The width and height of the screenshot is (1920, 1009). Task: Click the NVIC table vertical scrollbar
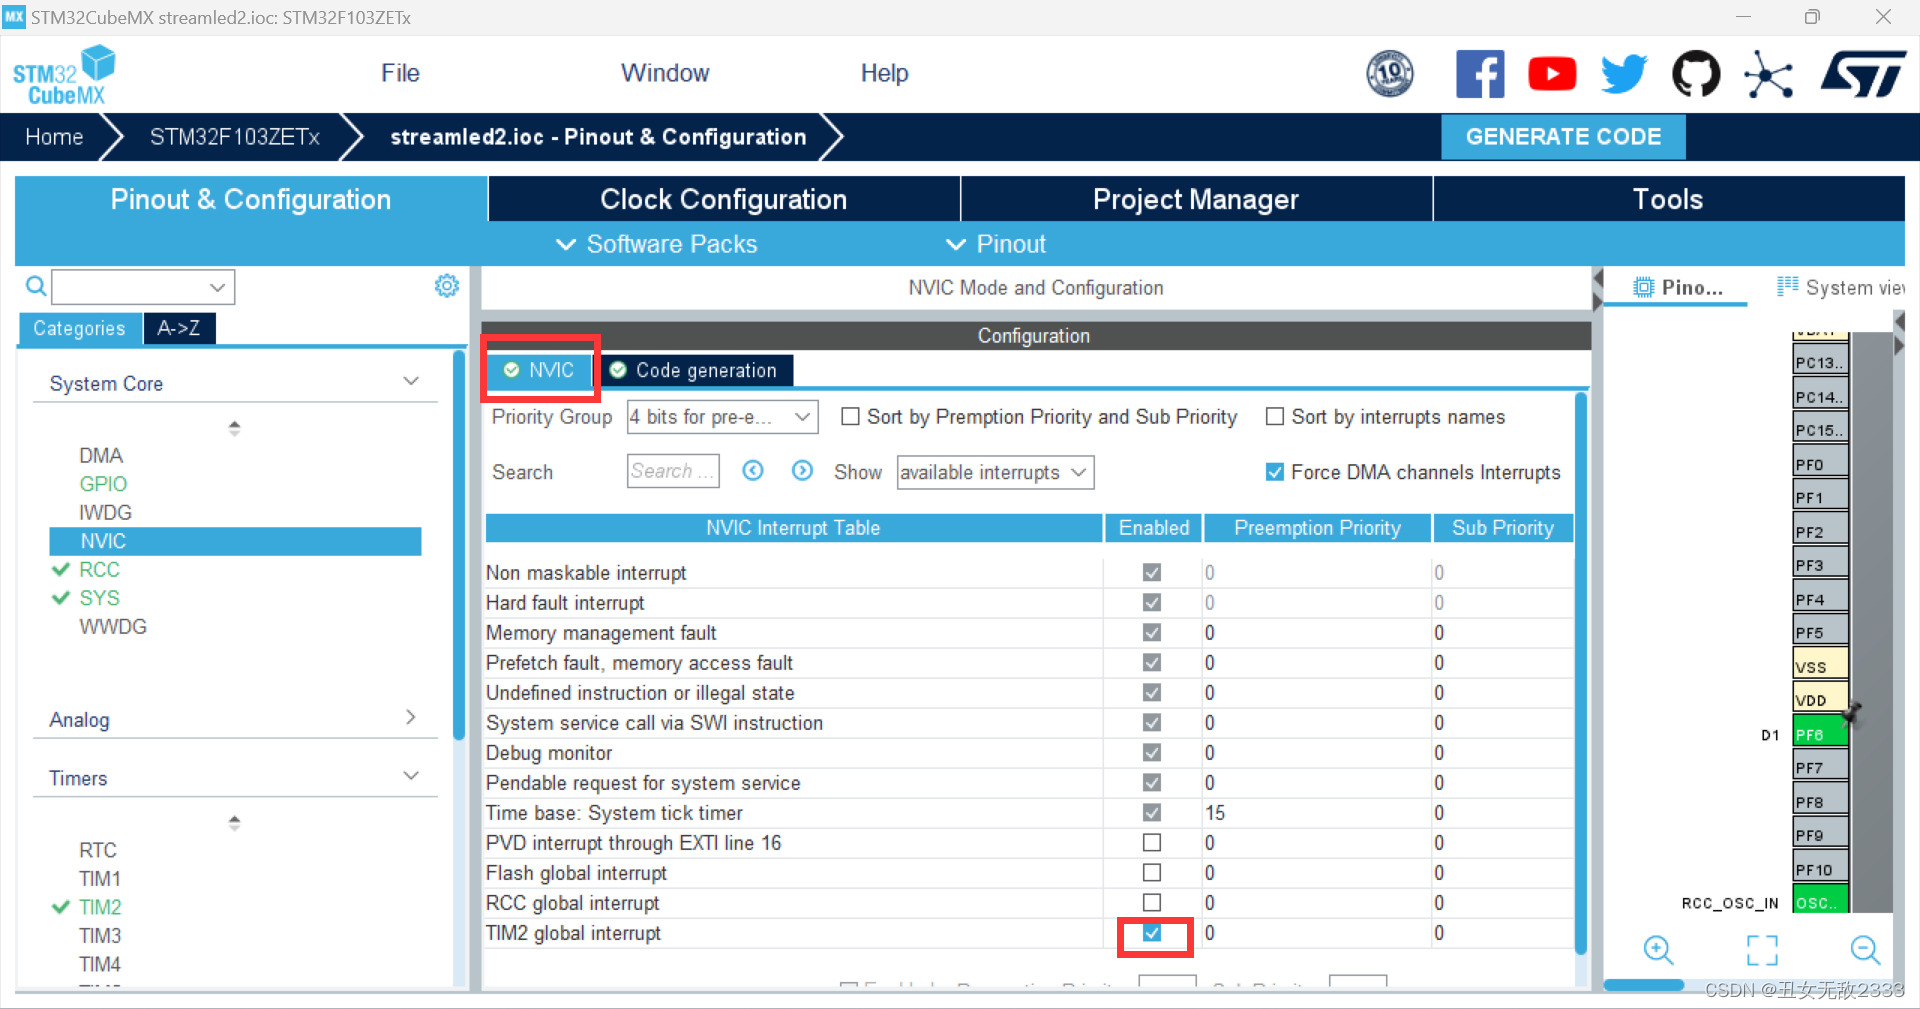click(x=1581, y=672)
